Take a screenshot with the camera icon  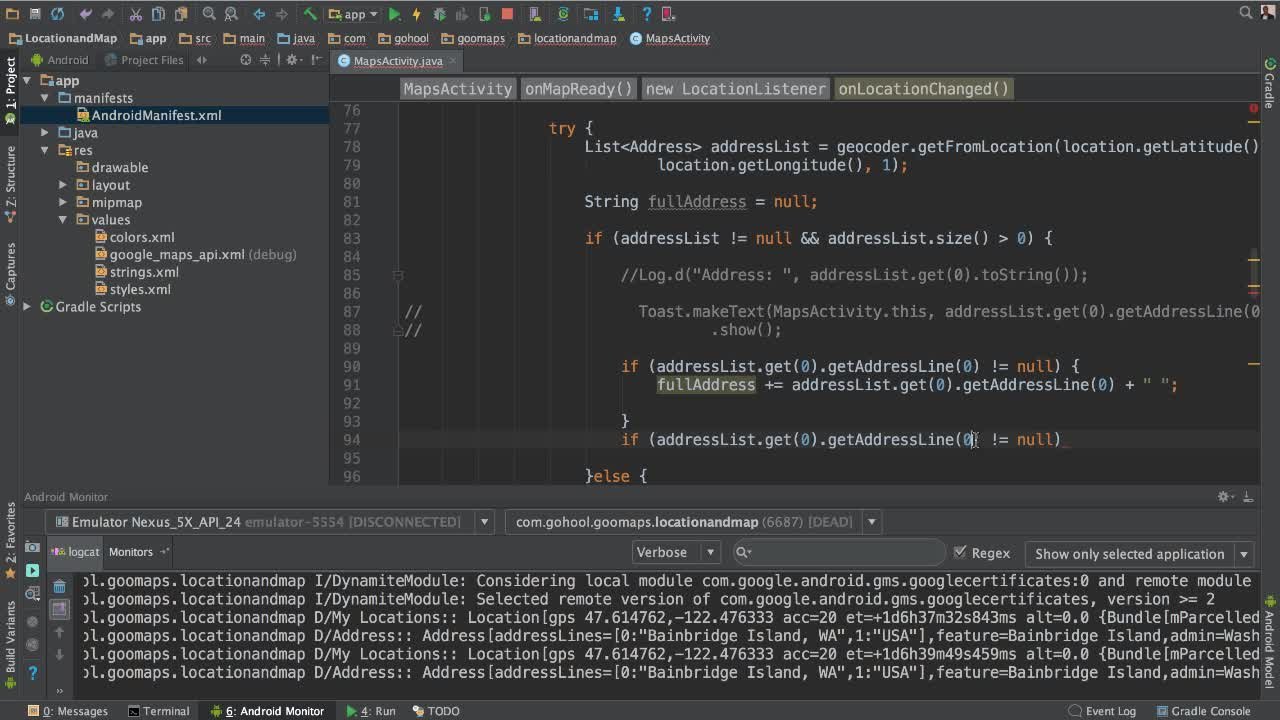pyautogui.click(x=32, y=548)
